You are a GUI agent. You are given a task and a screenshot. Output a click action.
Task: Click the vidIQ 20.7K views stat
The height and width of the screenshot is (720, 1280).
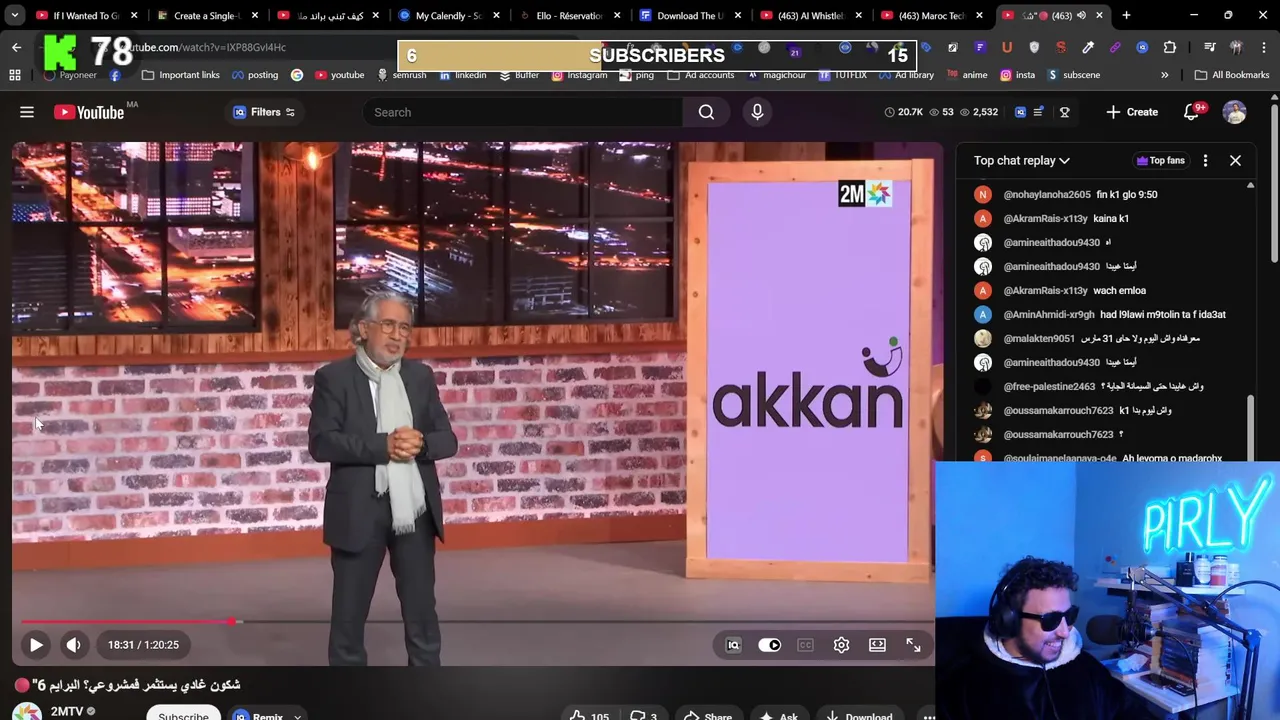pos(903,112)
